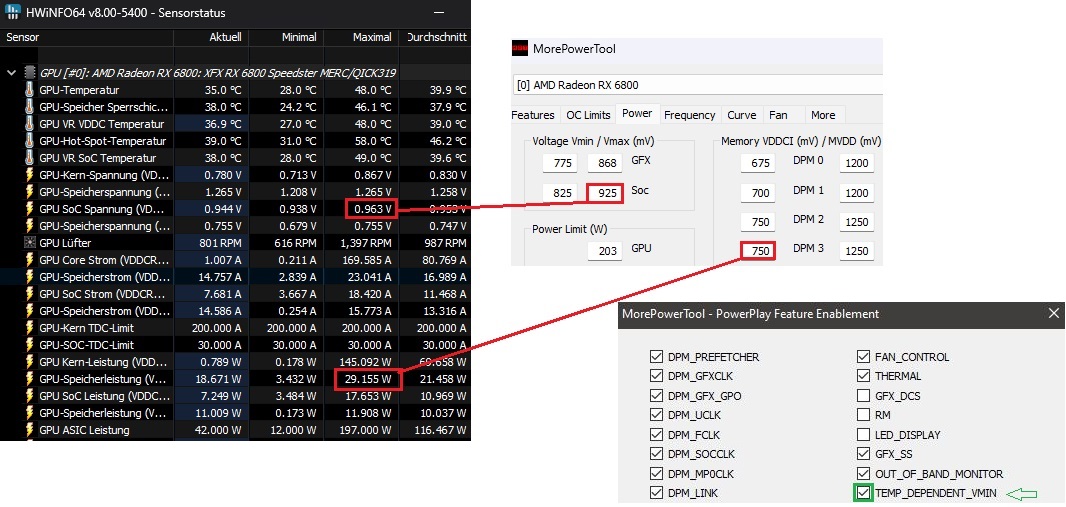
Task: Click lightning icon of GPU ASIC Leistung row
Action: 30,430
